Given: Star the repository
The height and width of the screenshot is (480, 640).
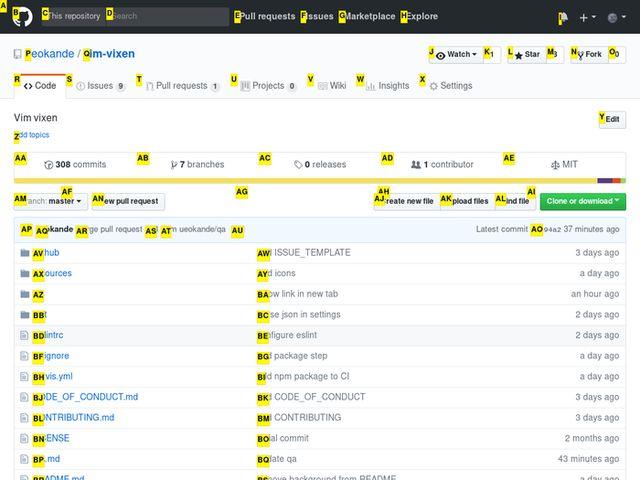Looking at the screenshot, I should (527, 55).
